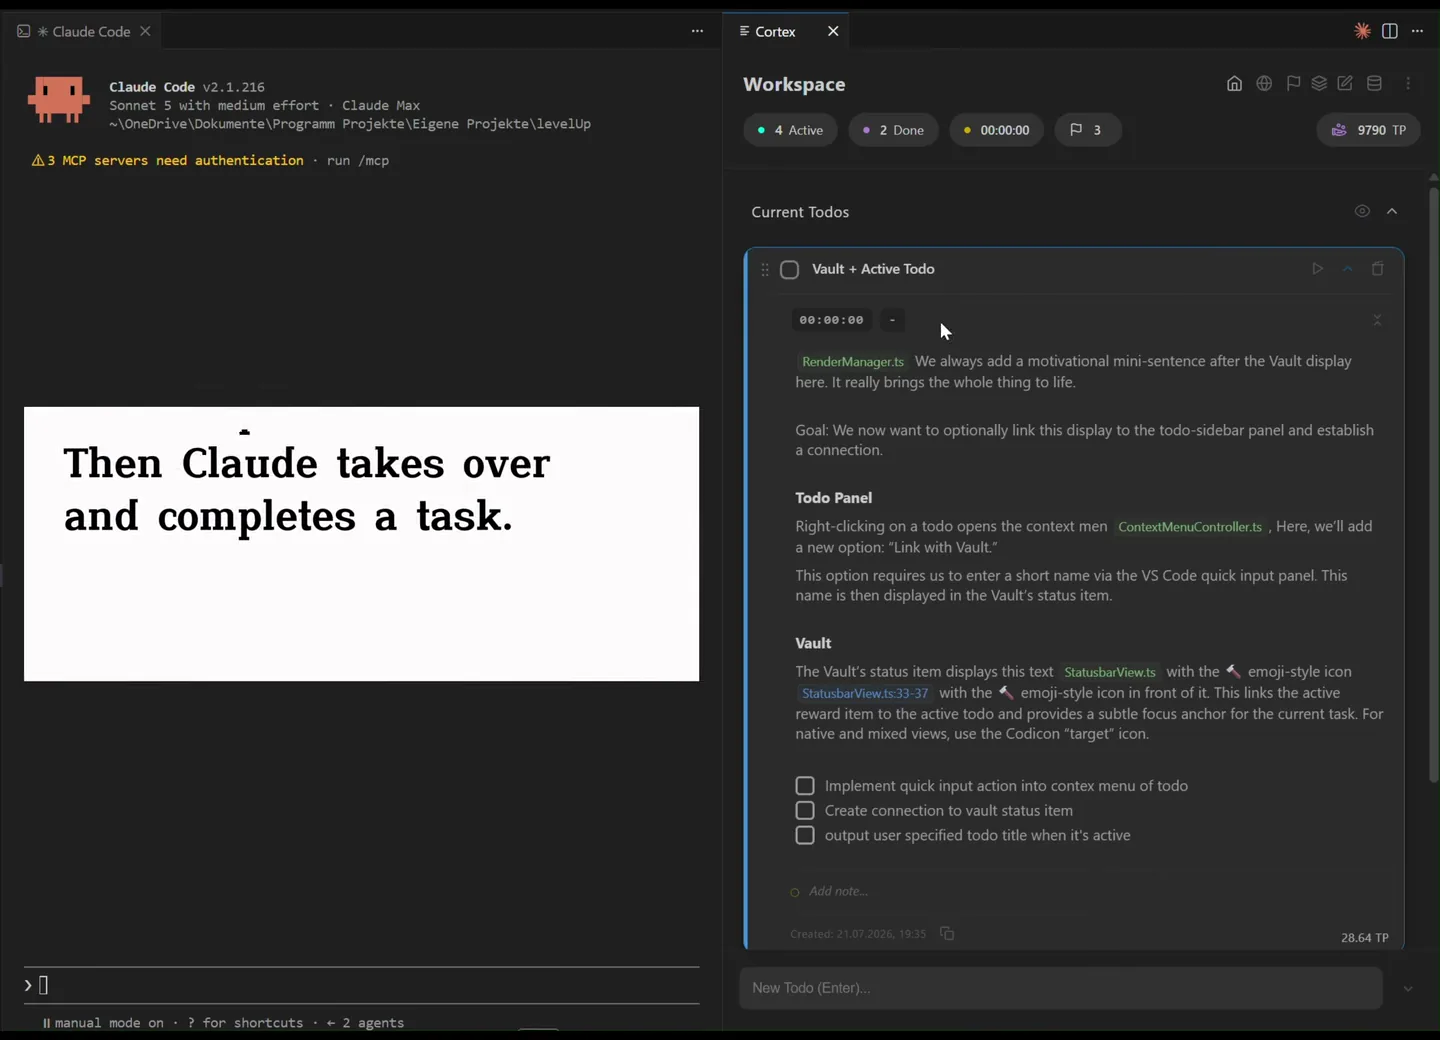Copy the todo using the copy icon by creation date
Image resolution: width=1440 pixels, height=1040 pixels.
[947, 934]
